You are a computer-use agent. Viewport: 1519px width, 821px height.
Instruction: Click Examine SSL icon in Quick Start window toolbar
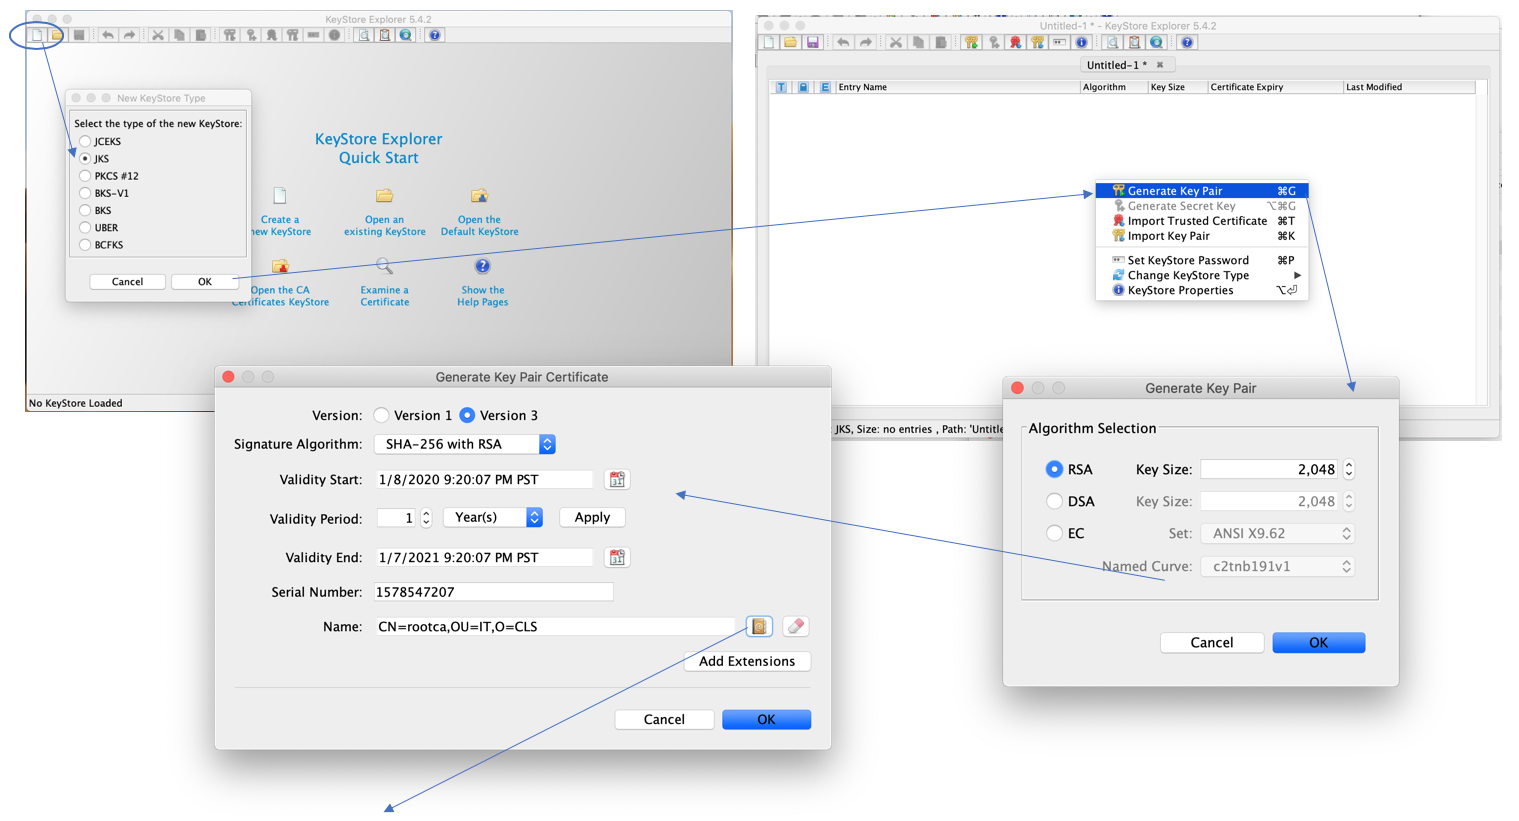point(405,35)
